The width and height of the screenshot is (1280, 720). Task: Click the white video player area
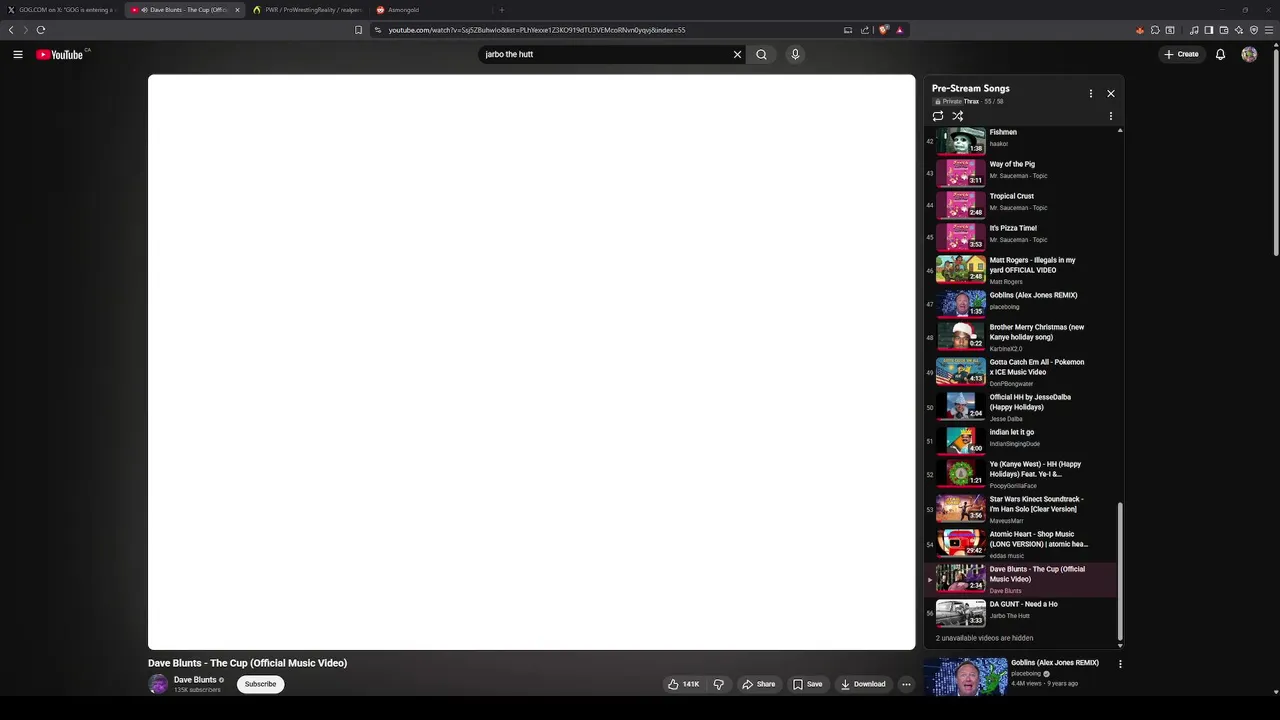tap(531, 362)
